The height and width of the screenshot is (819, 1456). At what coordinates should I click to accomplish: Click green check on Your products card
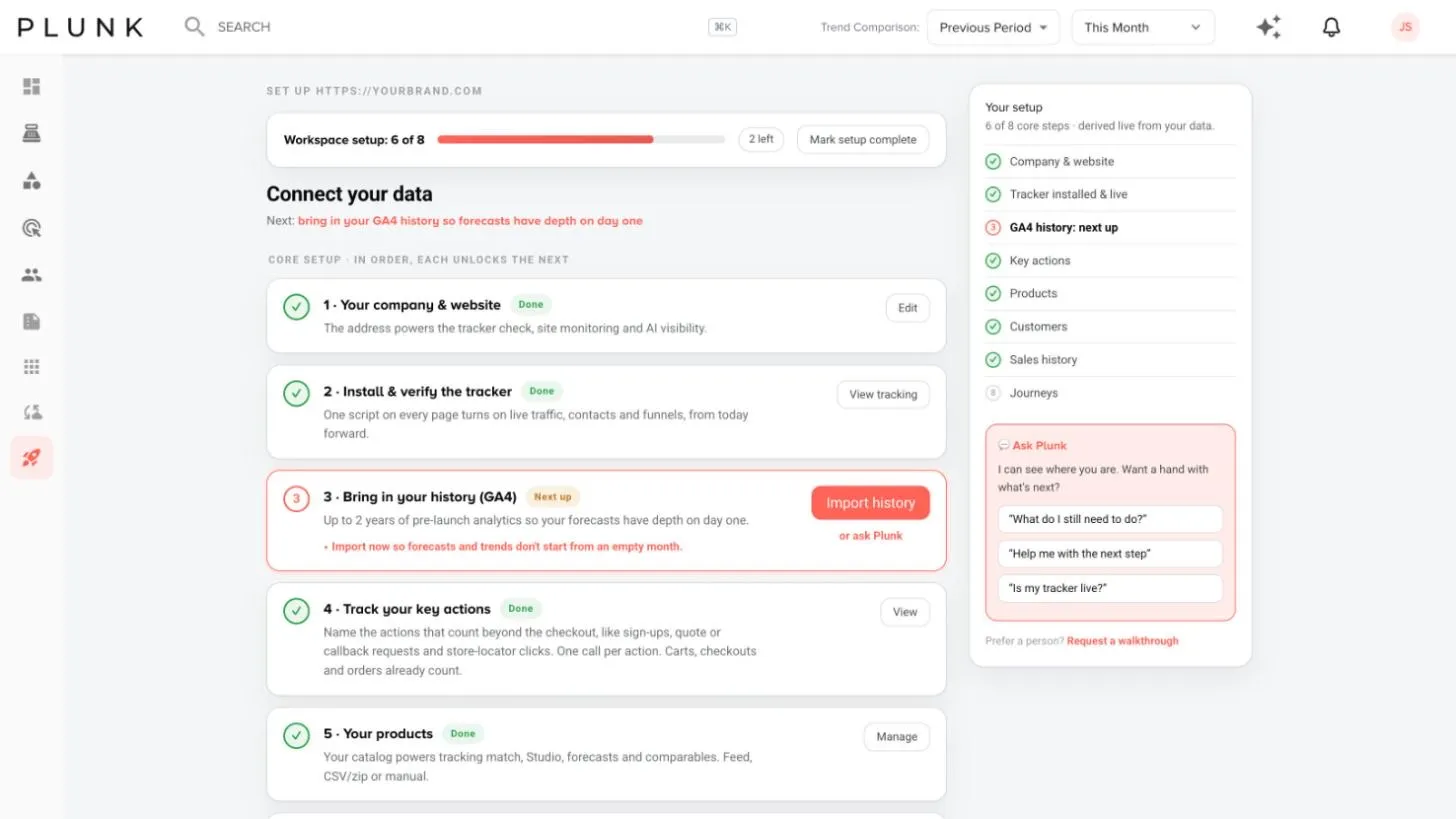coord(296,736)
